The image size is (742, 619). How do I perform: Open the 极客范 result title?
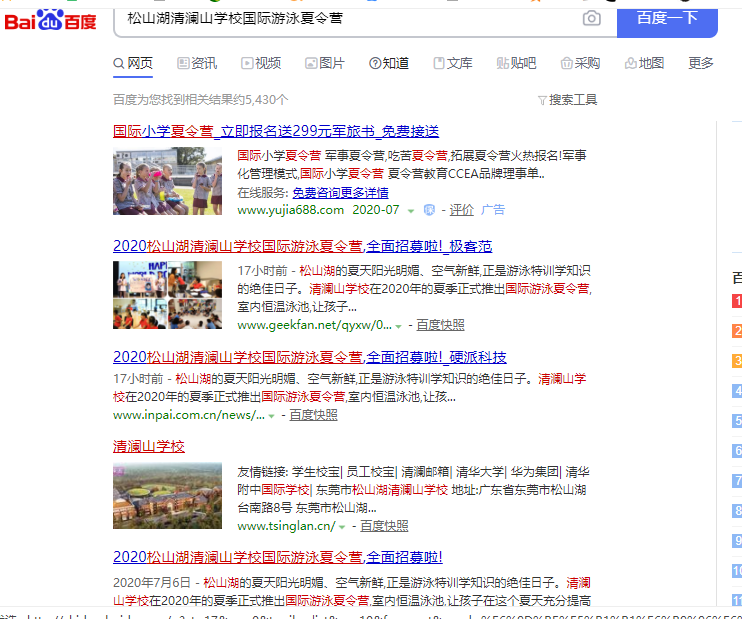[x=302, y=246]
